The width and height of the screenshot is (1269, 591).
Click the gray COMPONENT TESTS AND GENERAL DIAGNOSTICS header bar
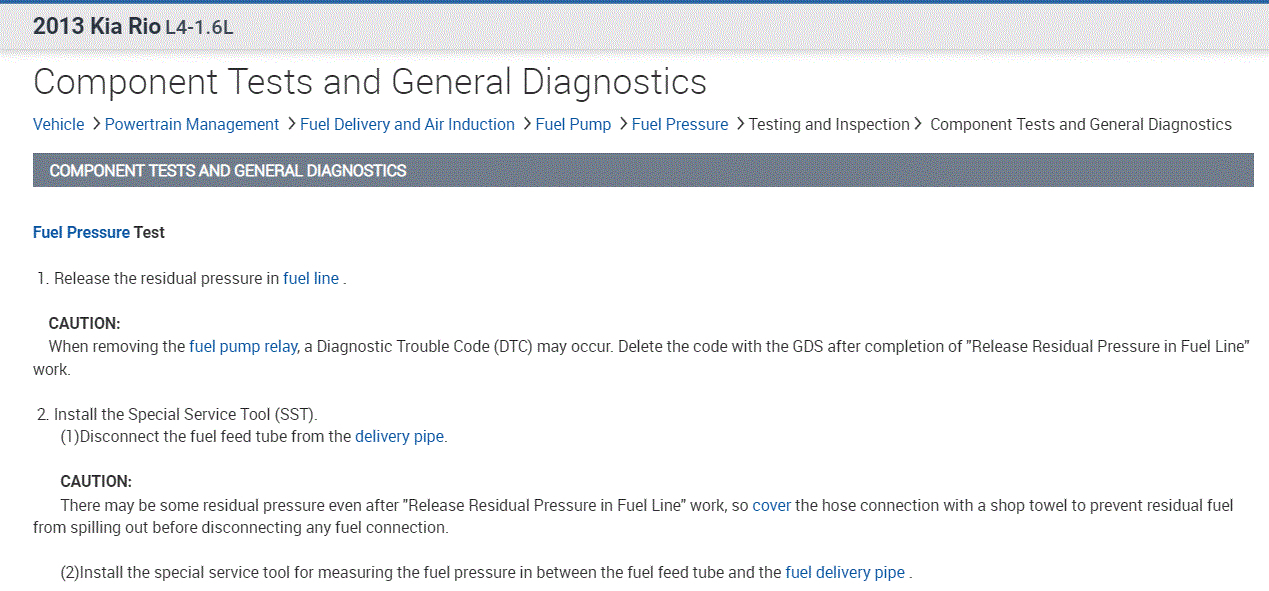[x=642, y=170]
